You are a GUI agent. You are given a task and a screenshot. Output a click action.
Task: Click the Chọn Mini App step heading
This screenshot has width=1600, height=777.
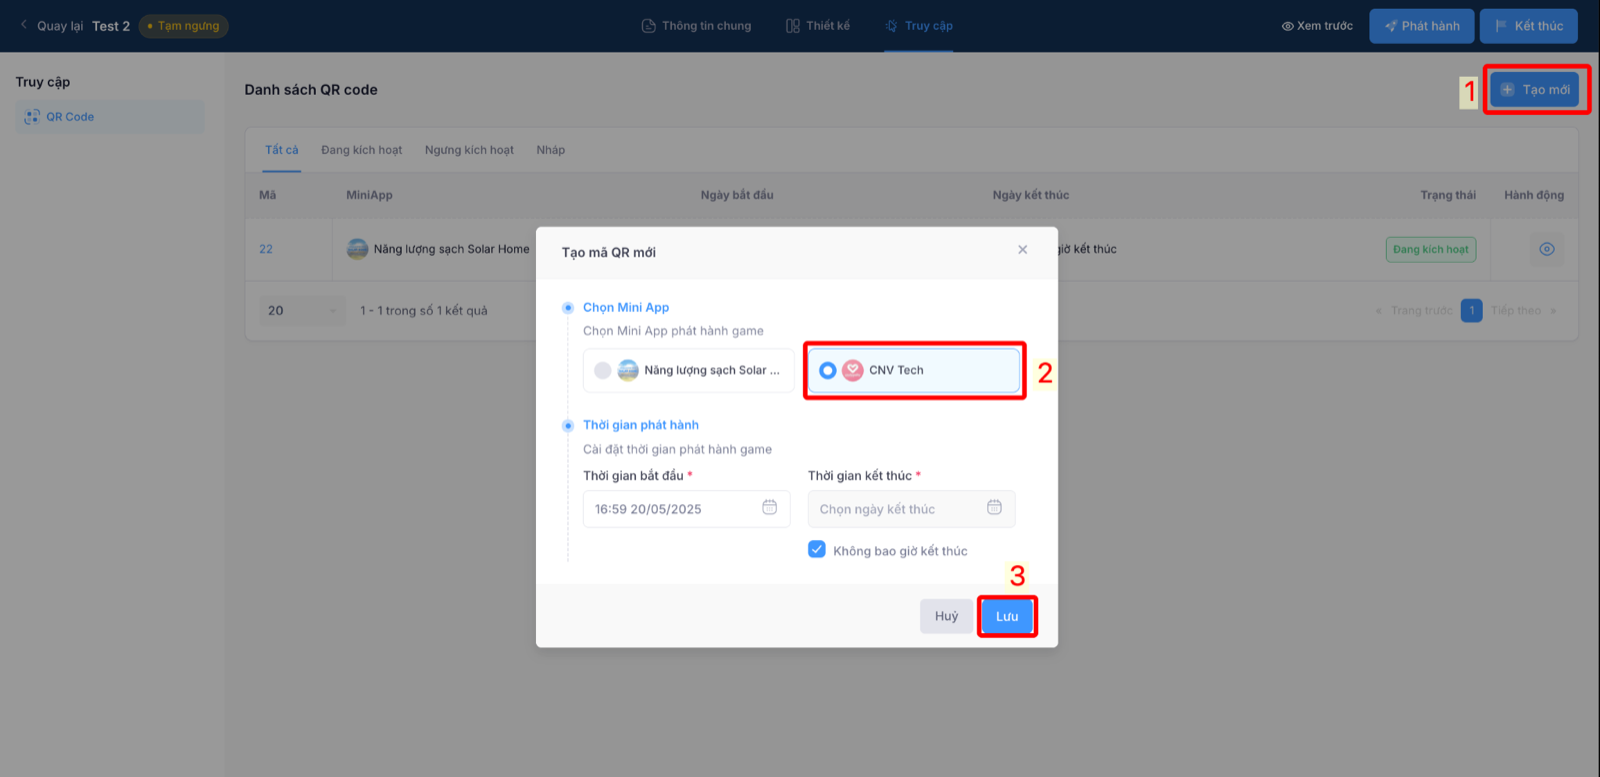626,307
